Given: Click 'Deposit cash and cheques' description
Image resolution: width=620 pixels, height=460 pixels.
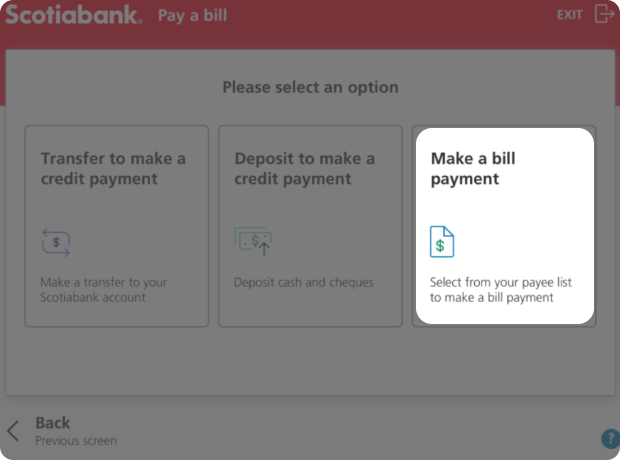Looking at the screenshot, I should click(x=304, y=282).
